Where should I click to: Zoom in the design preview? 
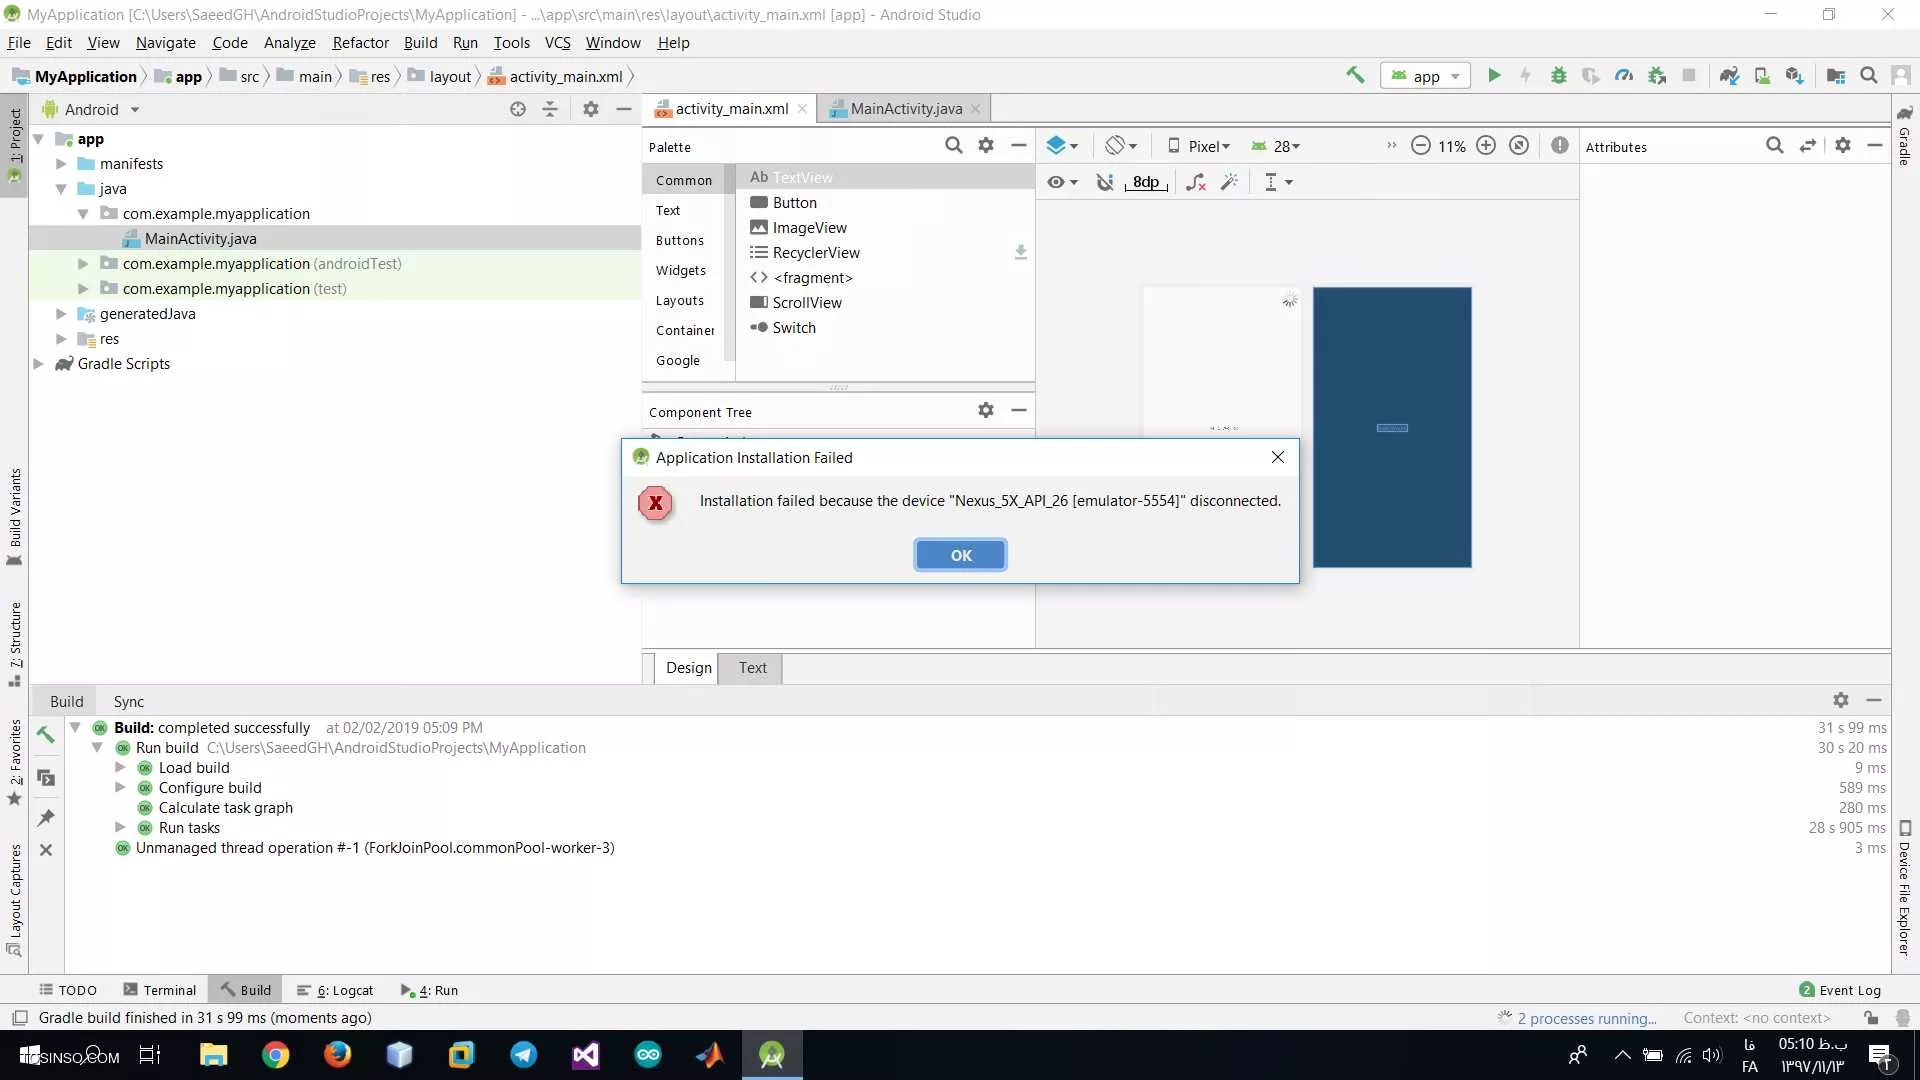tap(1486, 146)
